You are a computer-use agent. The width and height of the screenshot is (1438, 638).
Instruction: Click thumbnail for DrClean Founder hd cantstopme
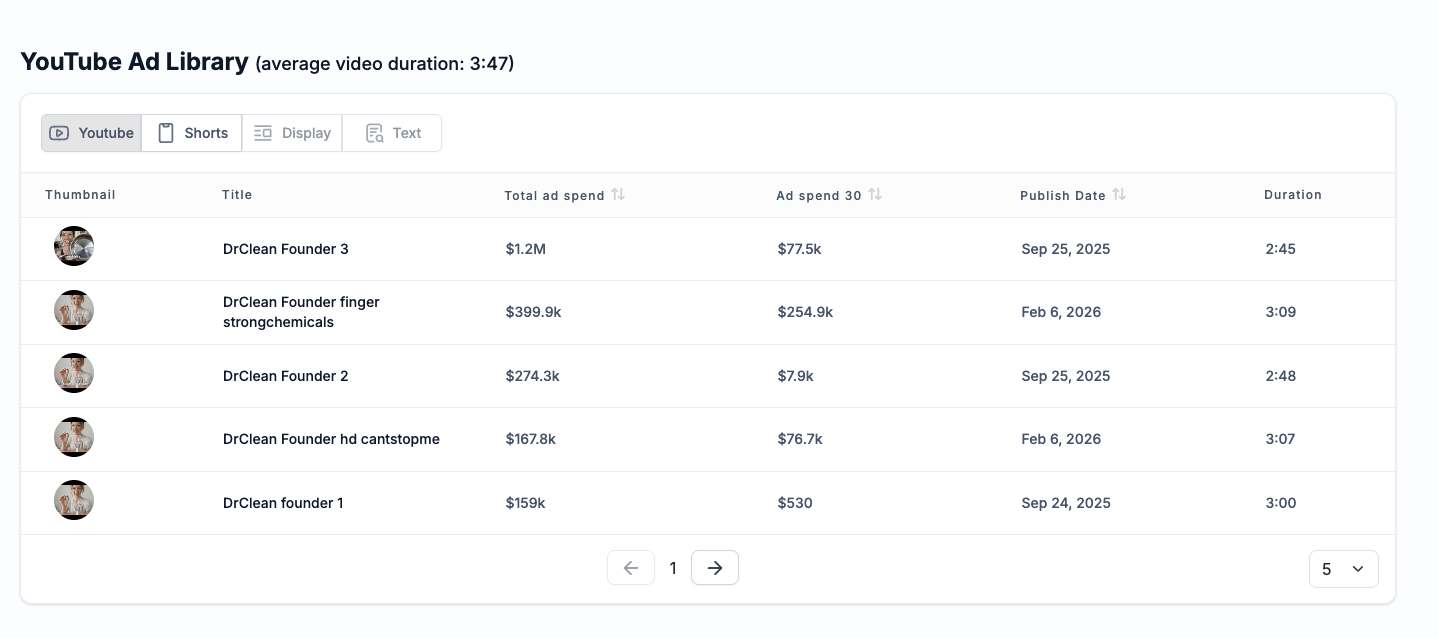tap(74, 438)
